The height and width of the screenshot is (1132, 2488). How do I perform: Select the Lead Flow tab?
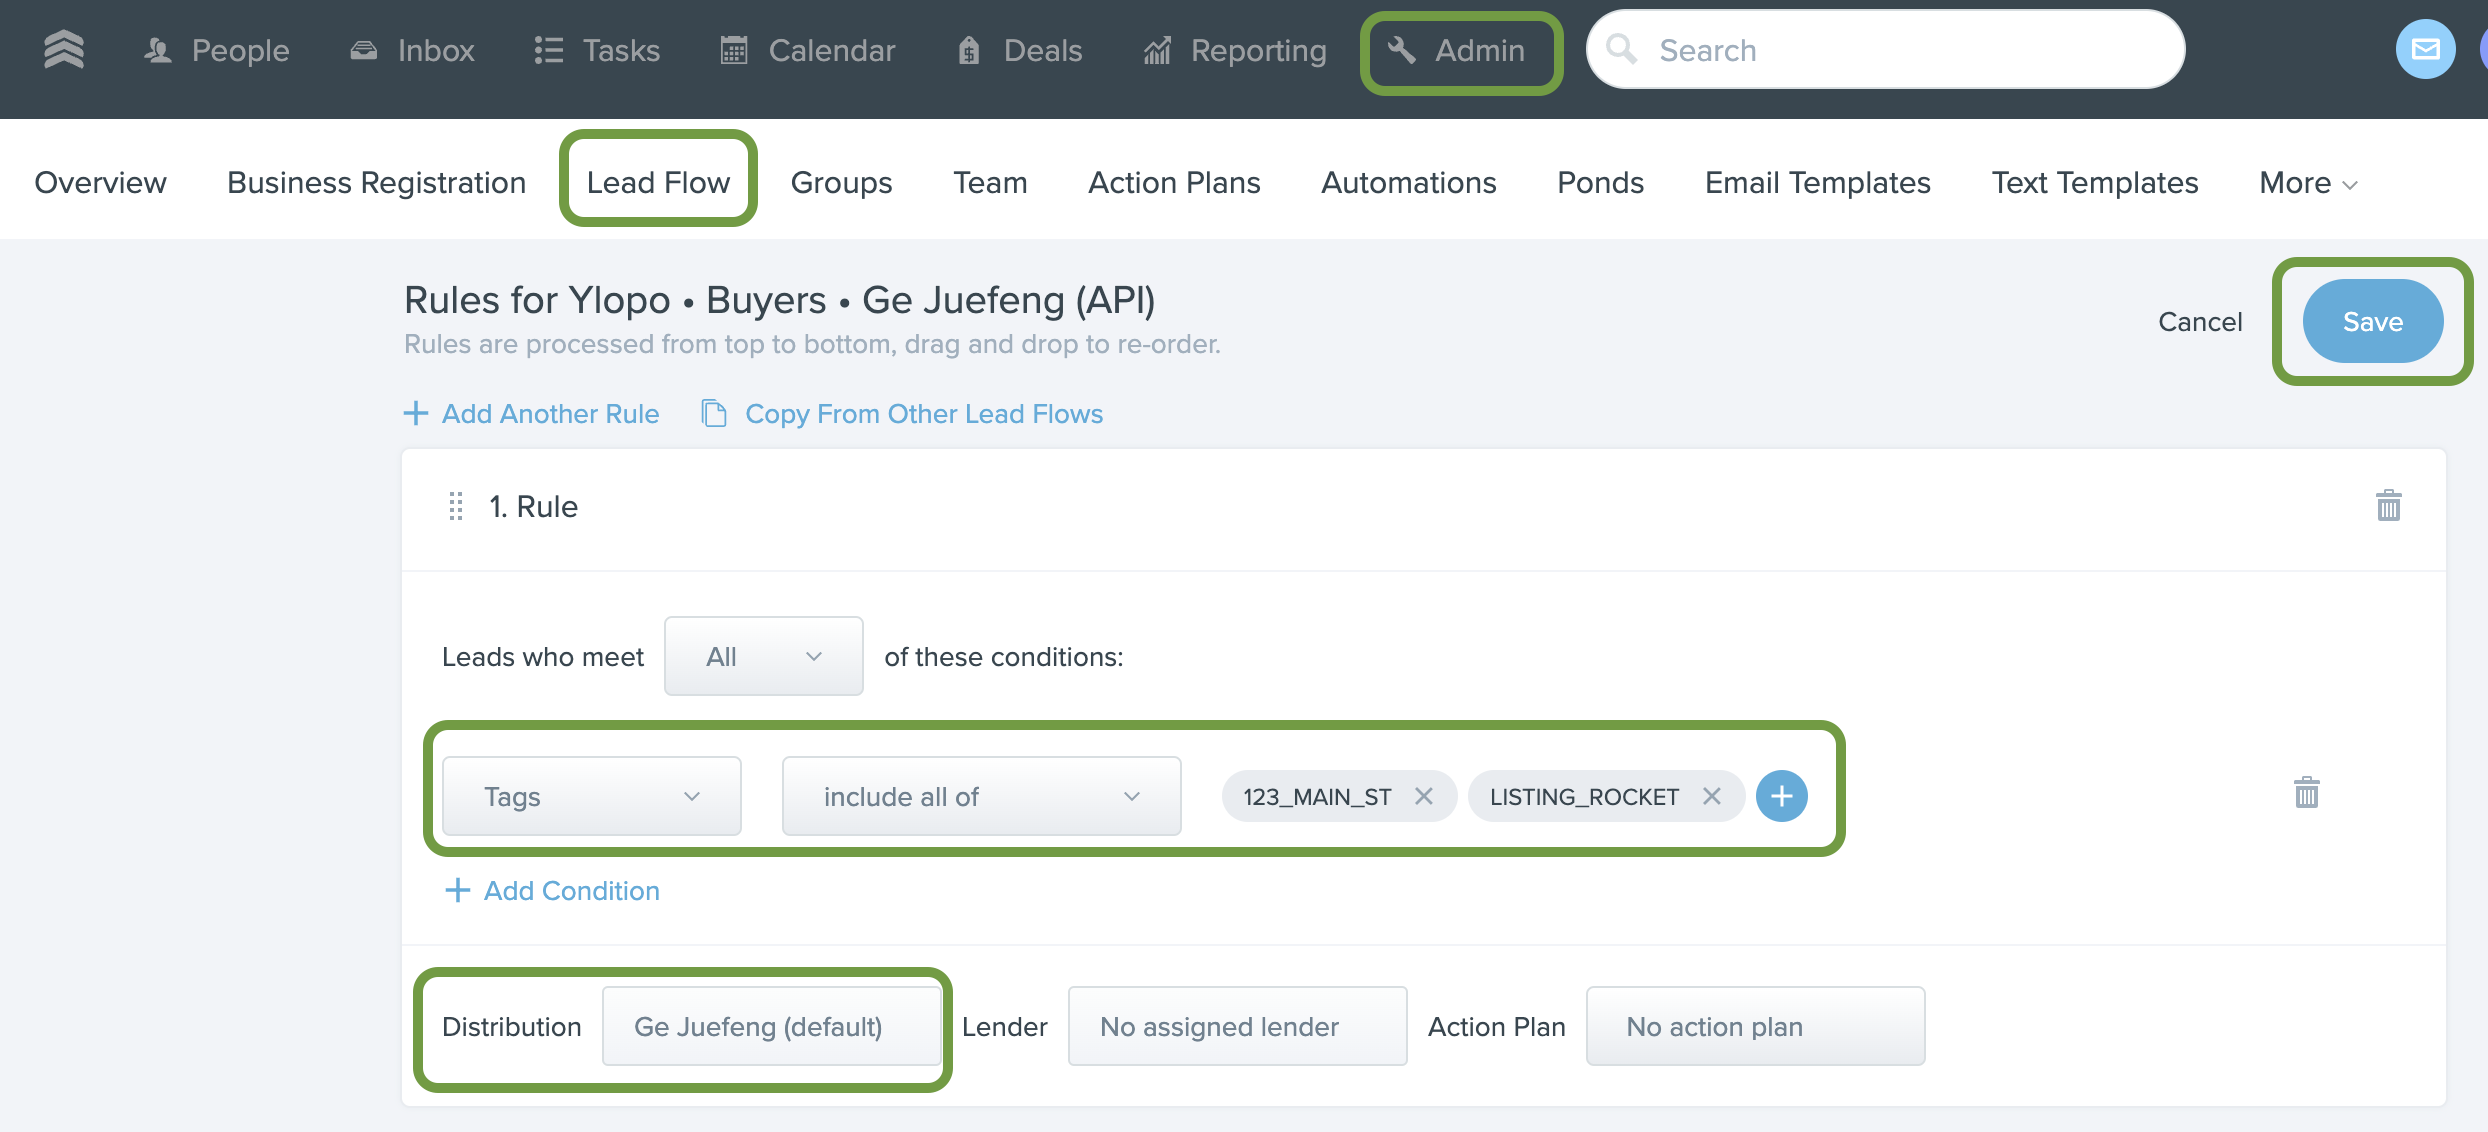658,183
